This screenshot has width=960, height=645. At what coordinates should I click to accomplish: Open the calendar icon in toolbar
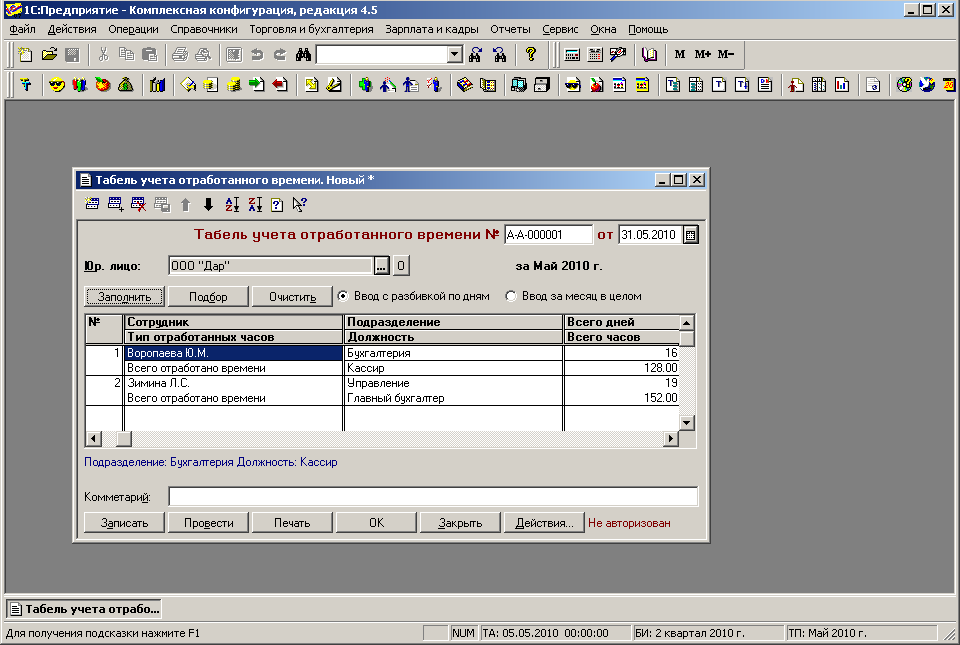pos(594,54)
